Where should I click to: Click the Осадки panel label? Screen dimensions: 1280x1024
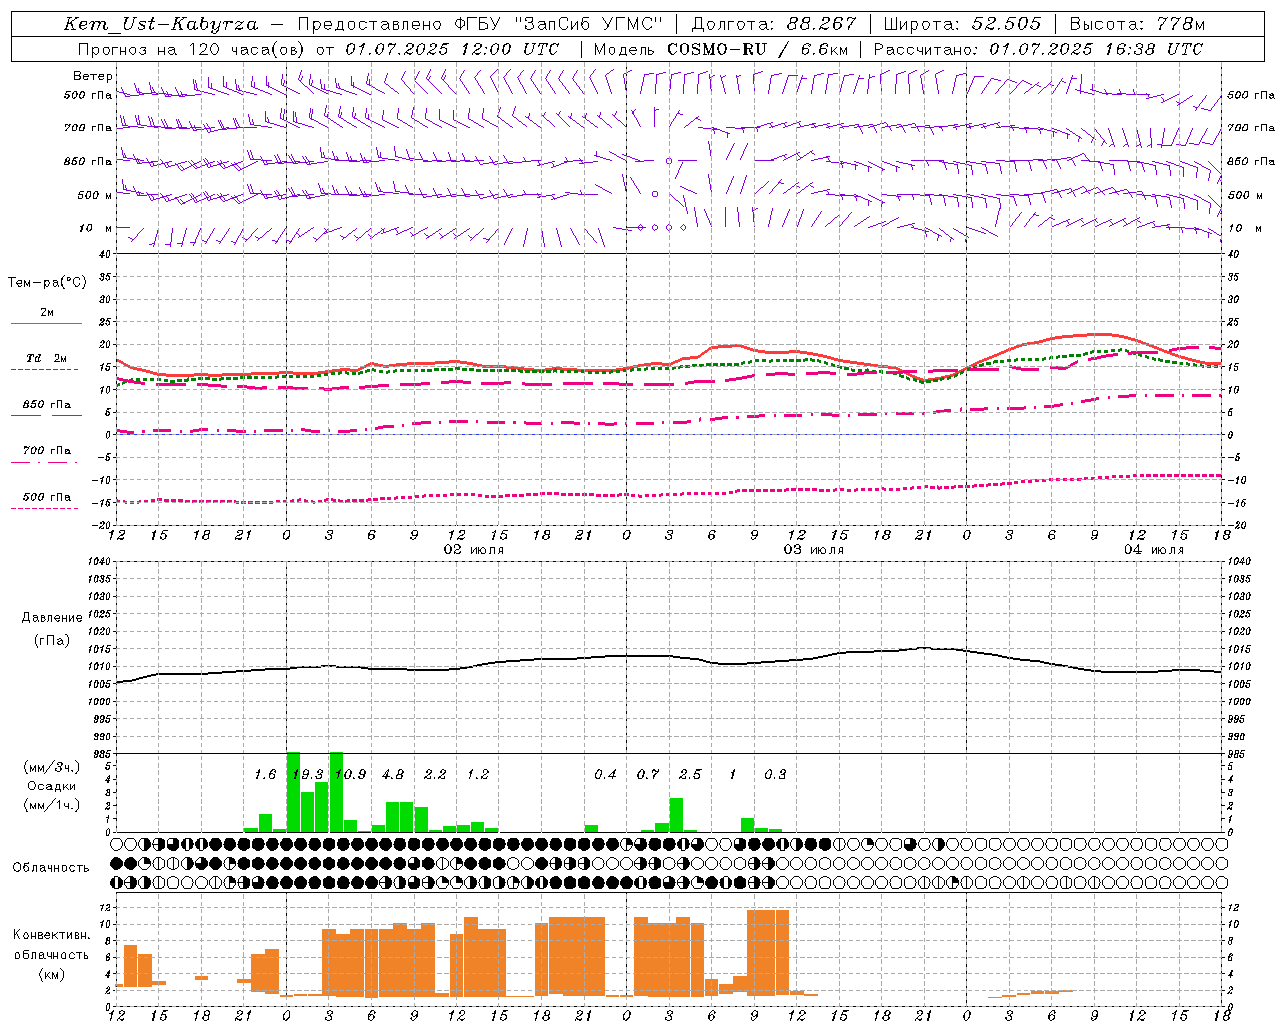(51, 786)
